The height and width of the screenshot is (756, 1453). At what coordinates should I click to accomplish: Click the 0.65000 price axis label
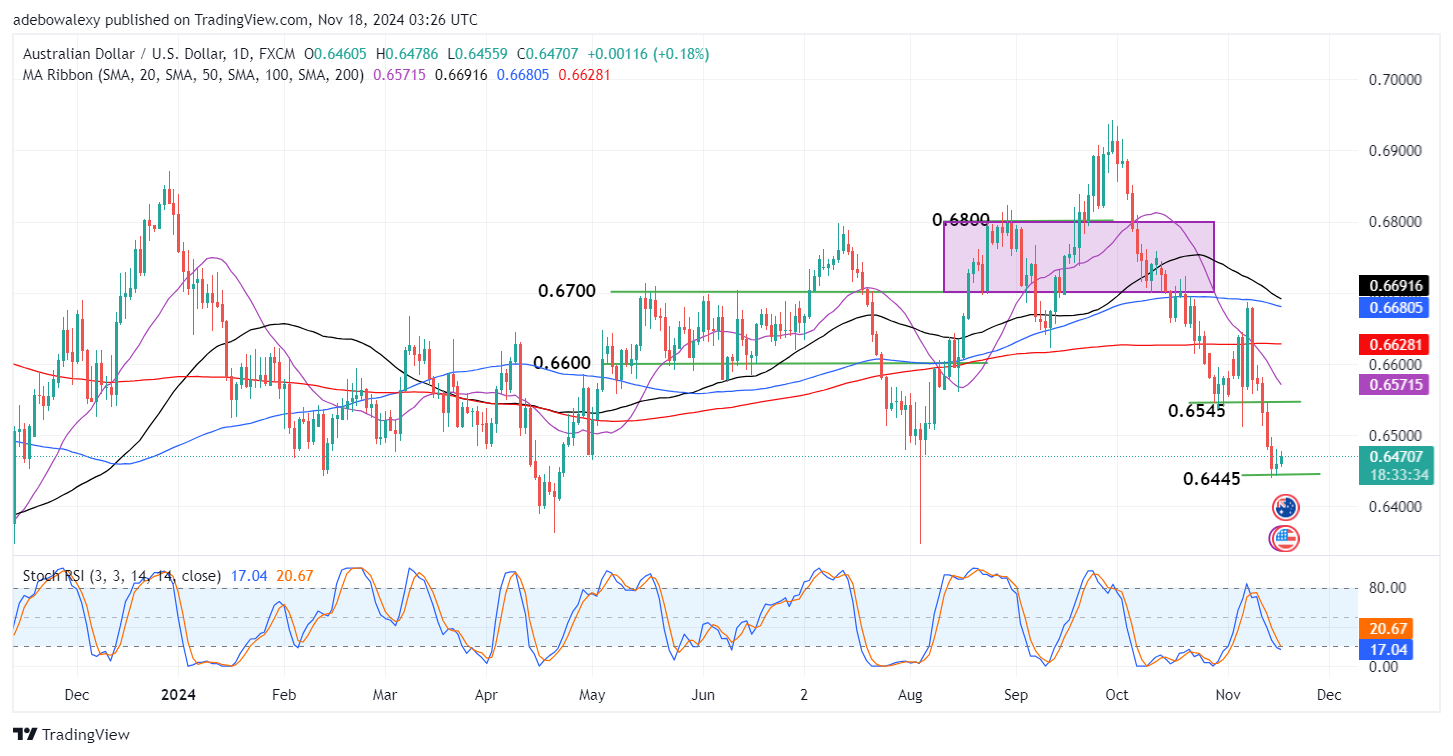coord(1395,436)
